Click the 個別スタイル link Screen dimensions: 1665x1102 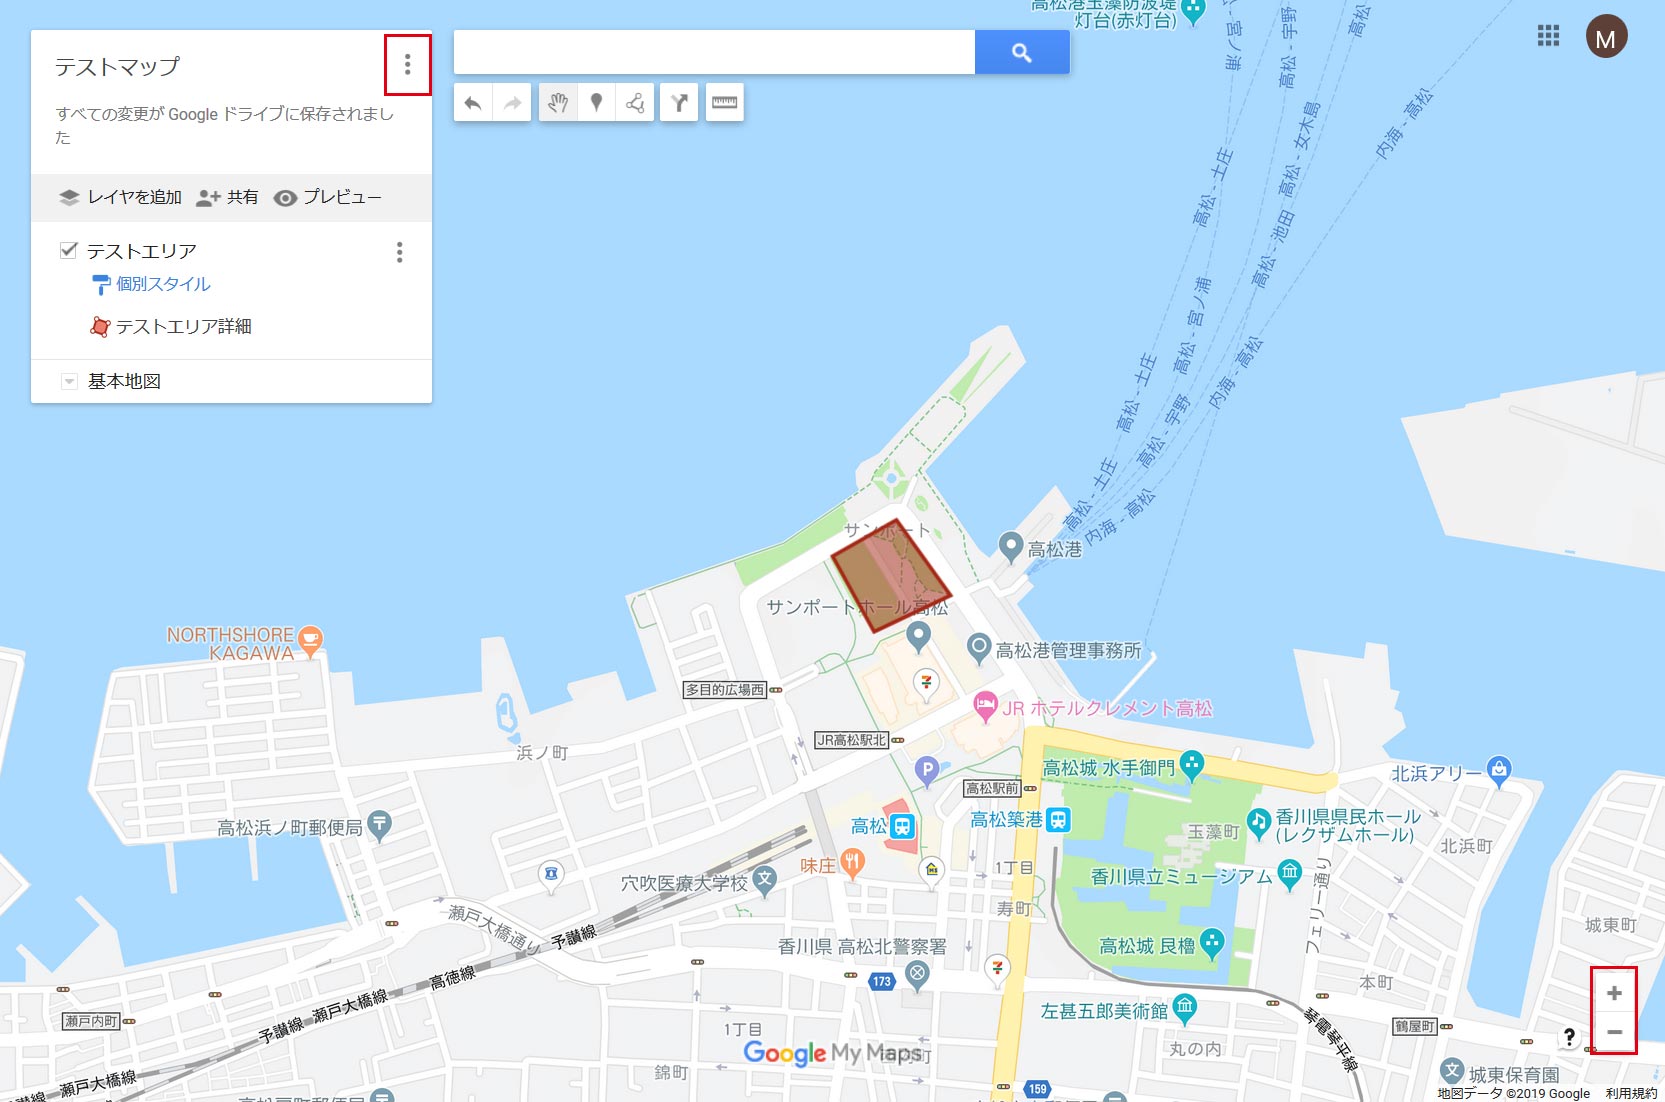(163, 284)
